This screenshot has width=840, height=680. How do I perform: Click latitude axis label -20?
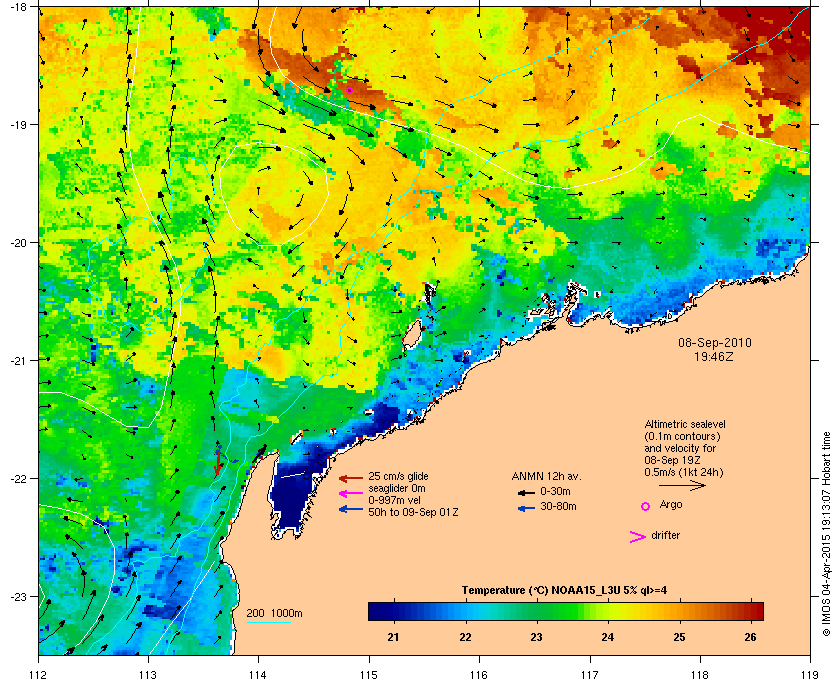point(18,243)
